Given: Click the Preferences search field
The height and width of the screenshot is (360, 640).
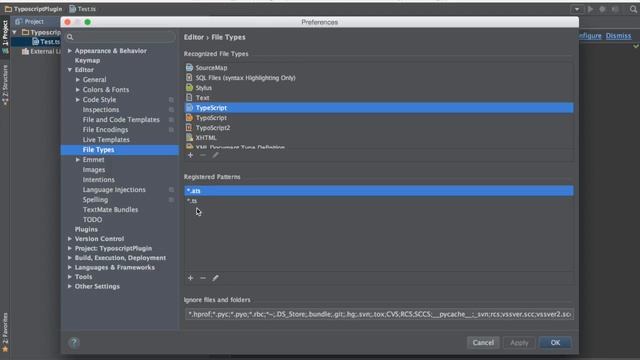Looking at the screenshot, I should click(120, 37).
